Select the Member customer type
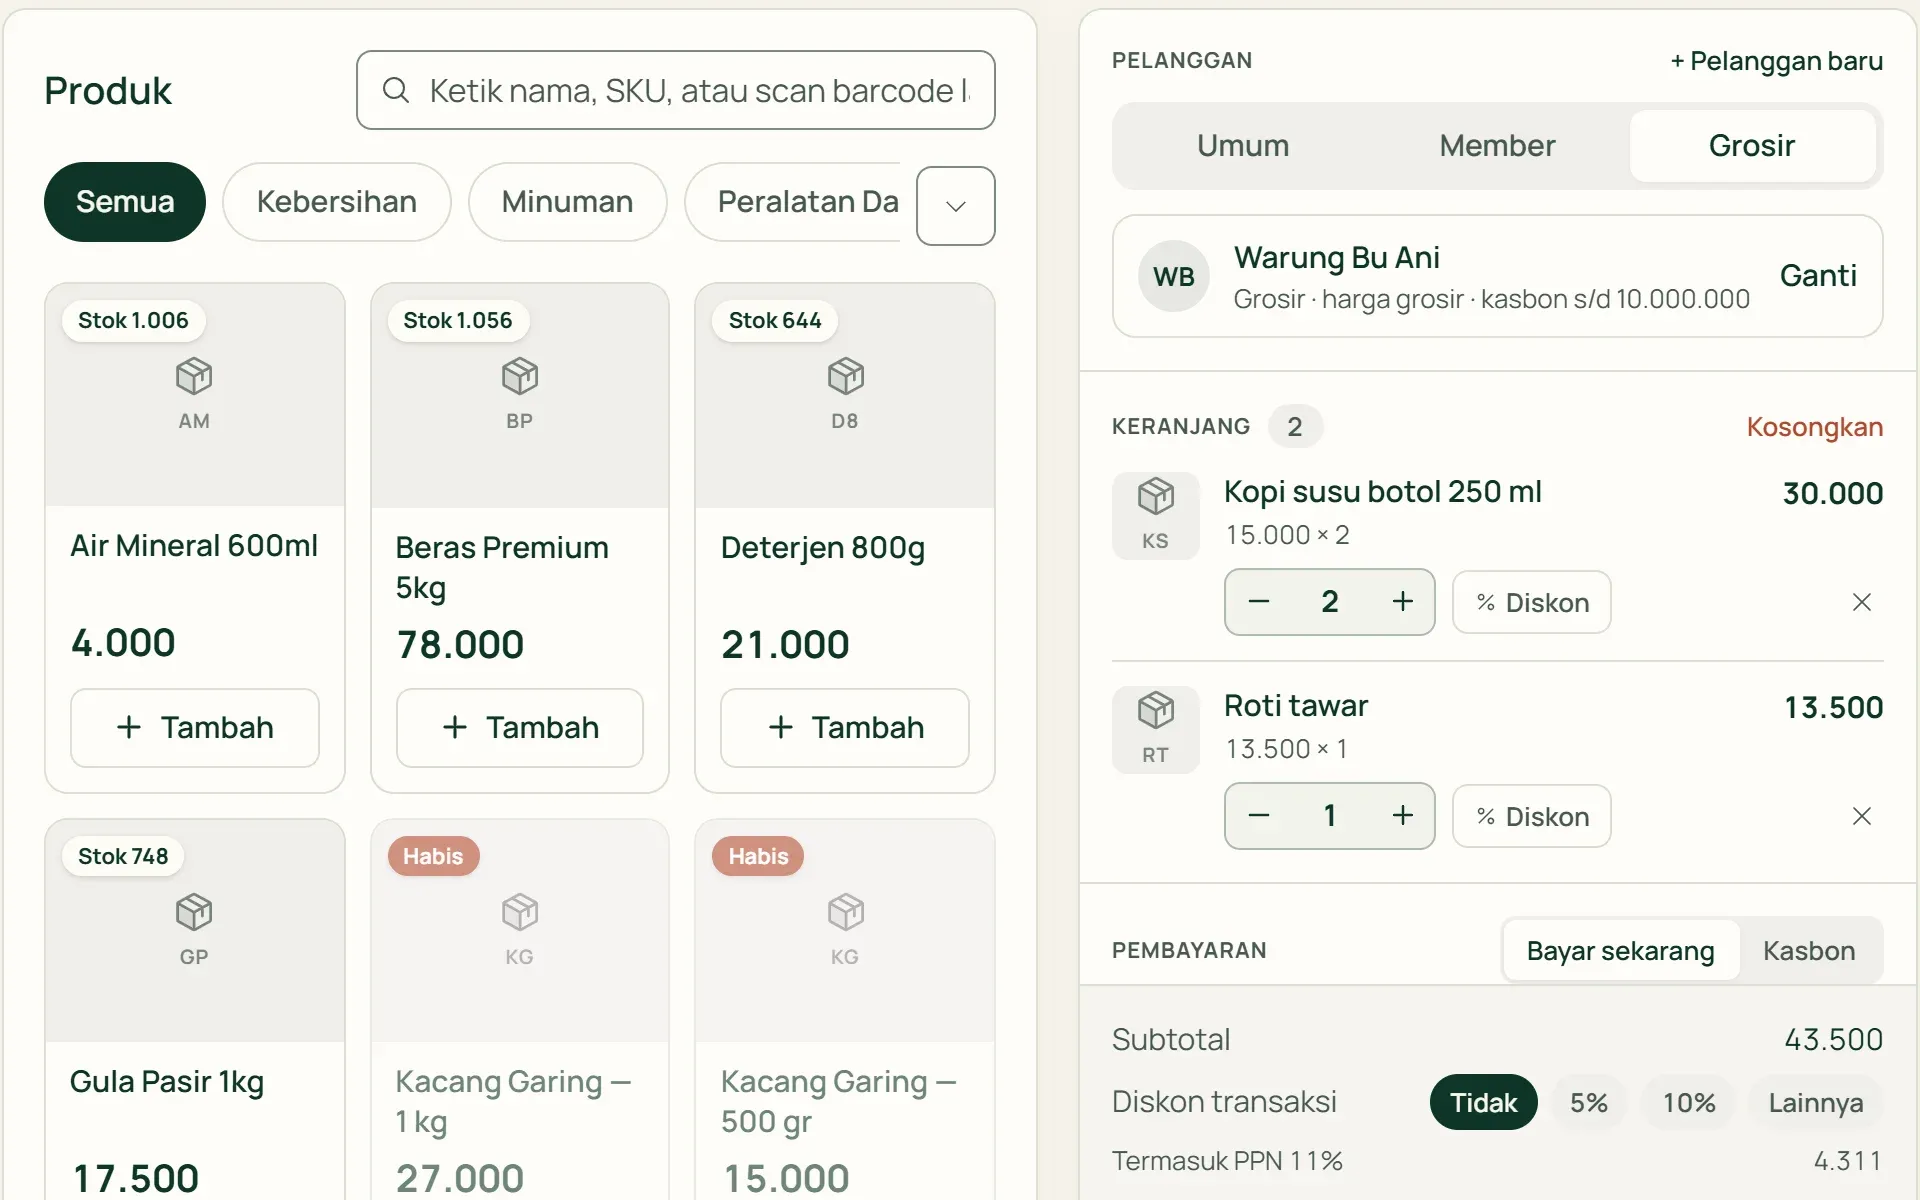The height and width of the screenshot is (1200, 1920). coord(1497,146)
